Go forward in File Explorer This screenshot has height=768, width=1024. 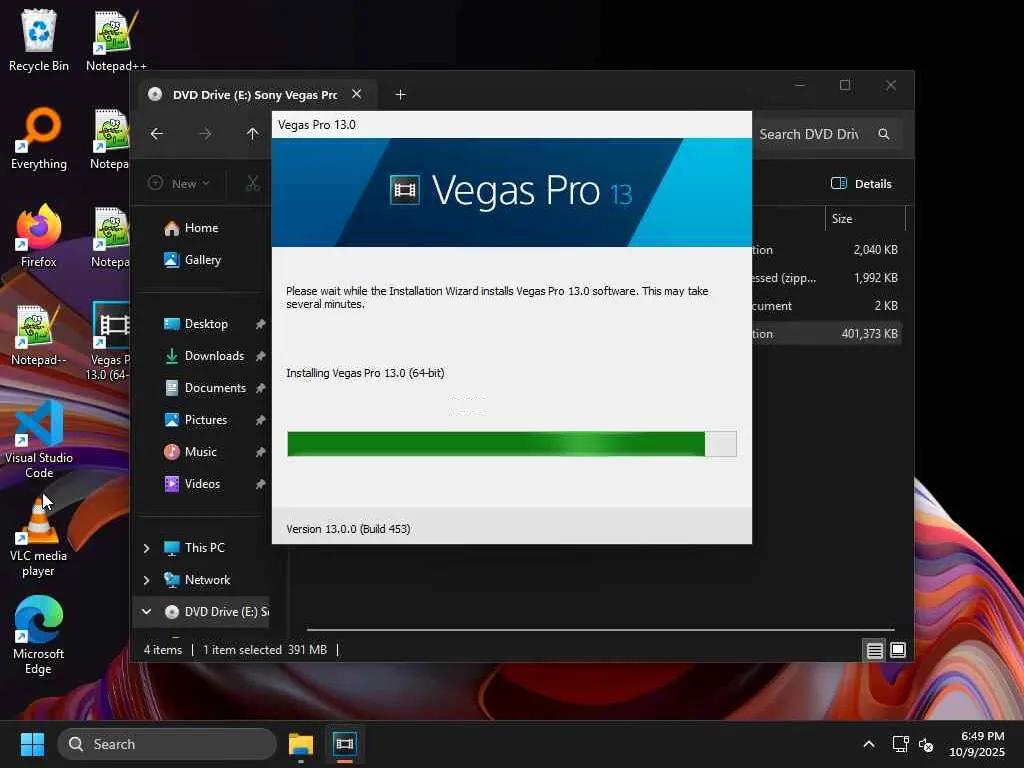205,134
